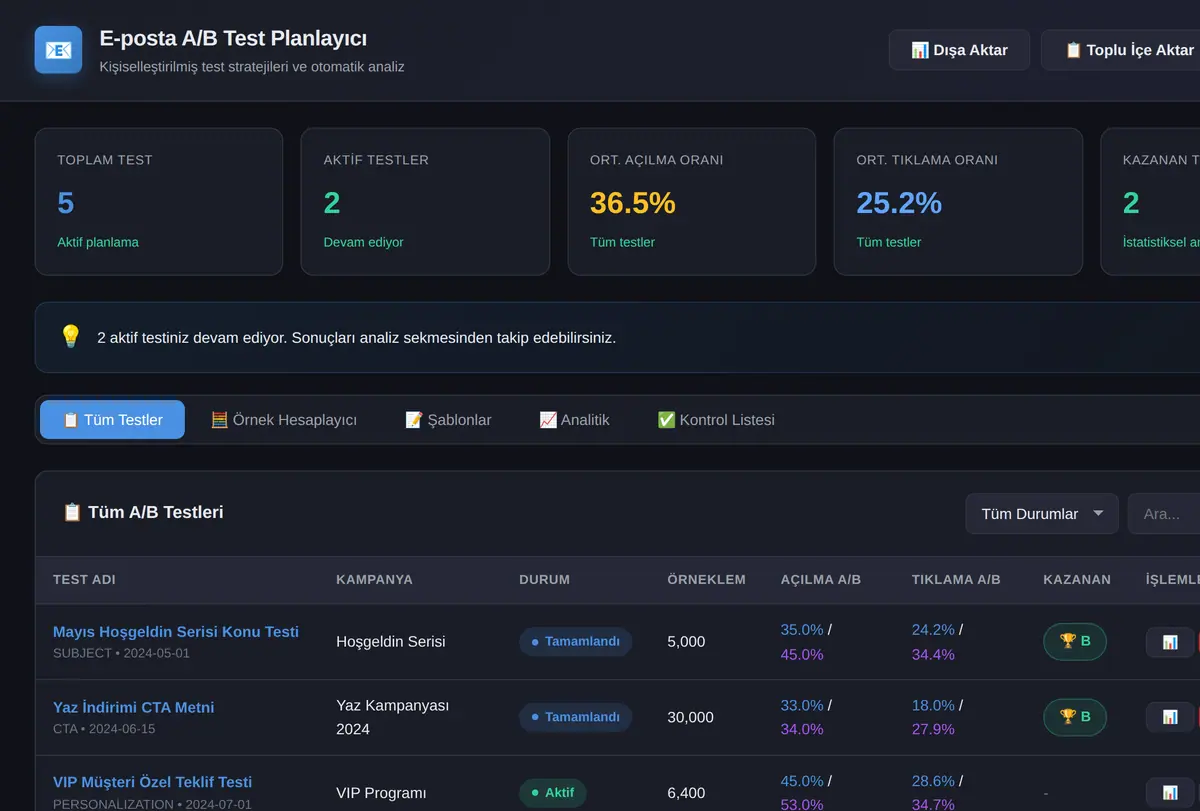Click the lightbulb tip icon
This screenshot has width=1200, height=811.
pos(70,337)
